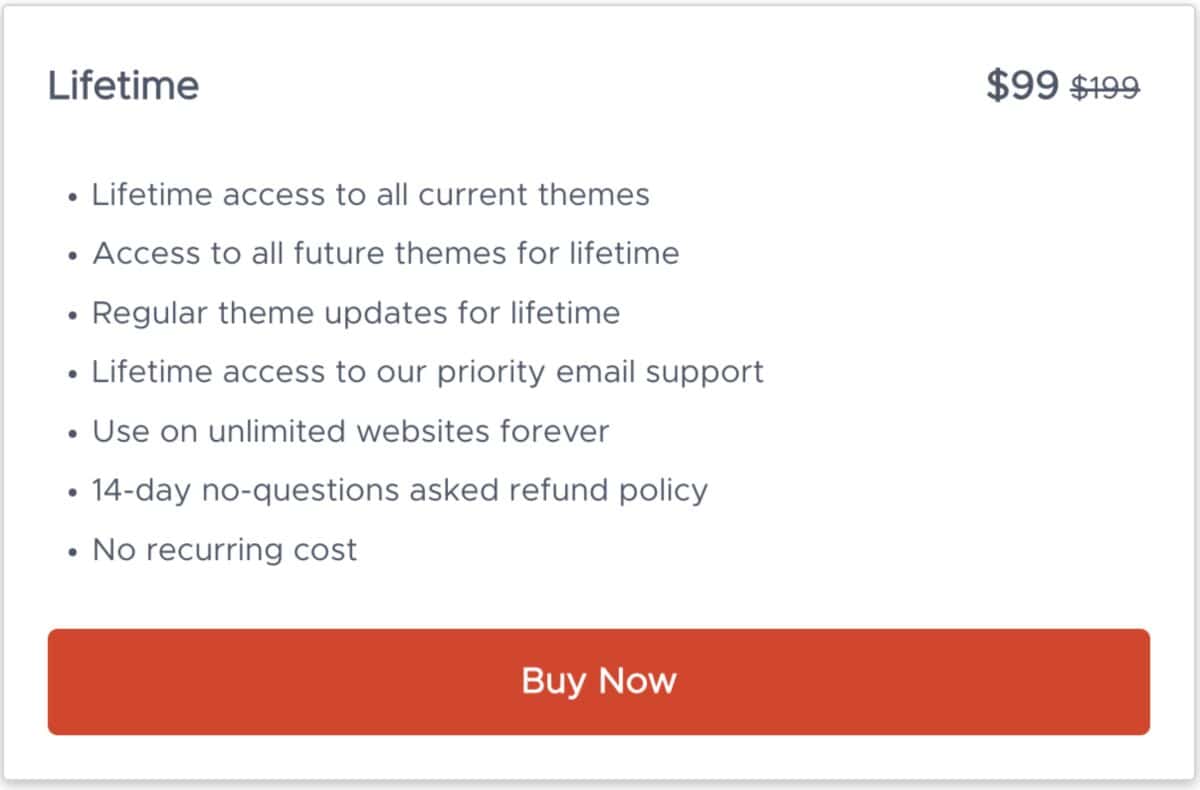
Task: Click bullet dot before 'Use on unlimited websites'
Action: pos(73,434)
